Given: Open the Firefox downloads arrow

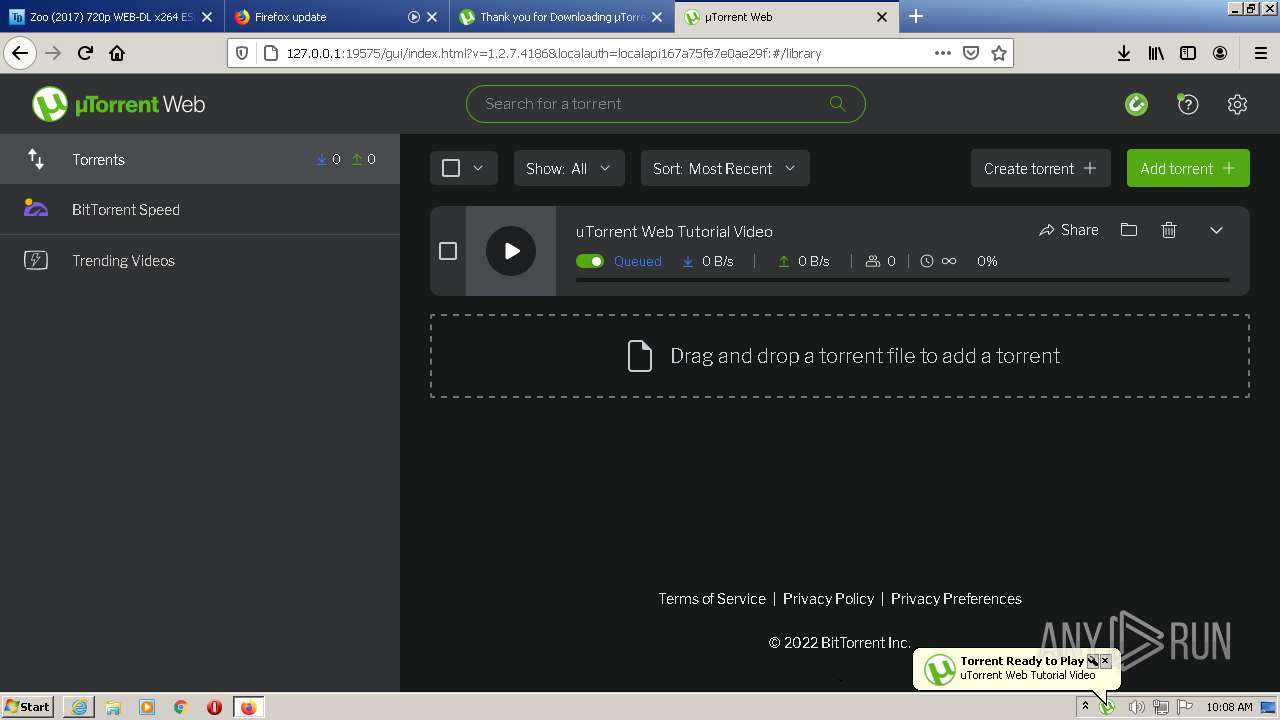Looking at the screenshot, I should [1124, 53].
